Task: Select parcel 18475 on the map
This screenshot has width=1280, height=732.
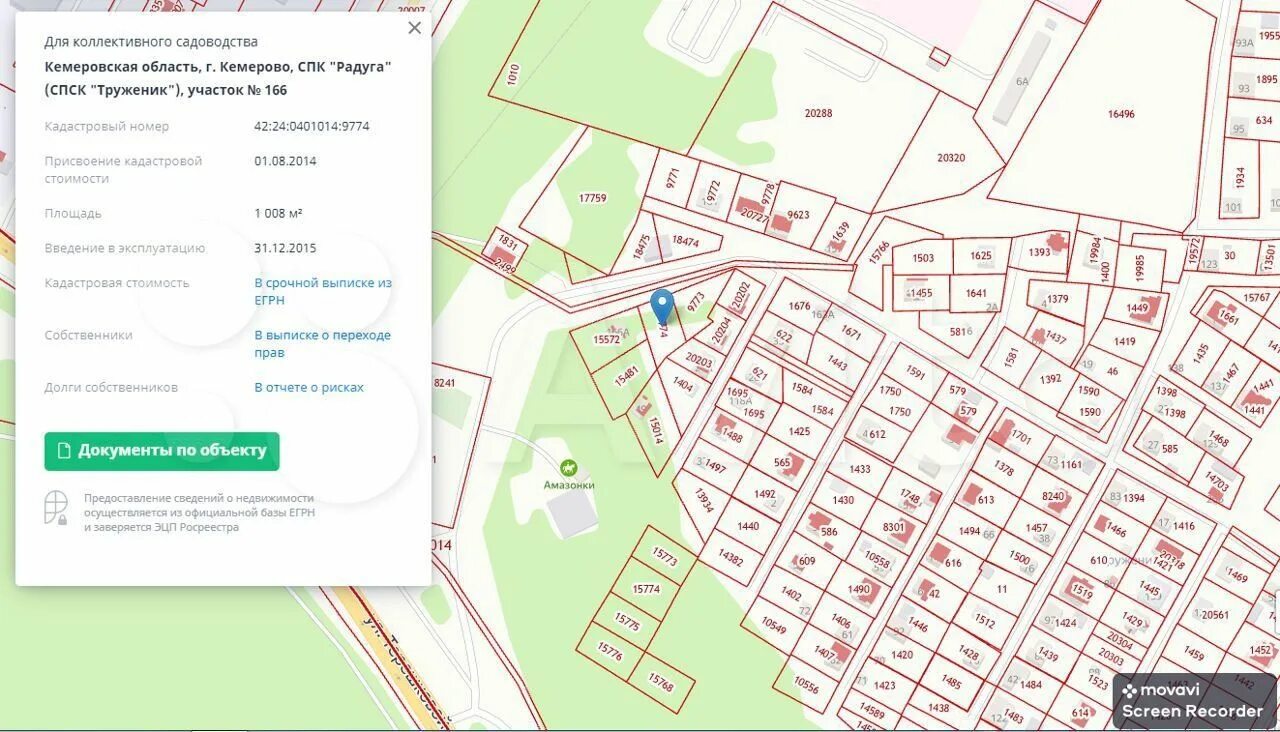Action: [x=642, y=247]
